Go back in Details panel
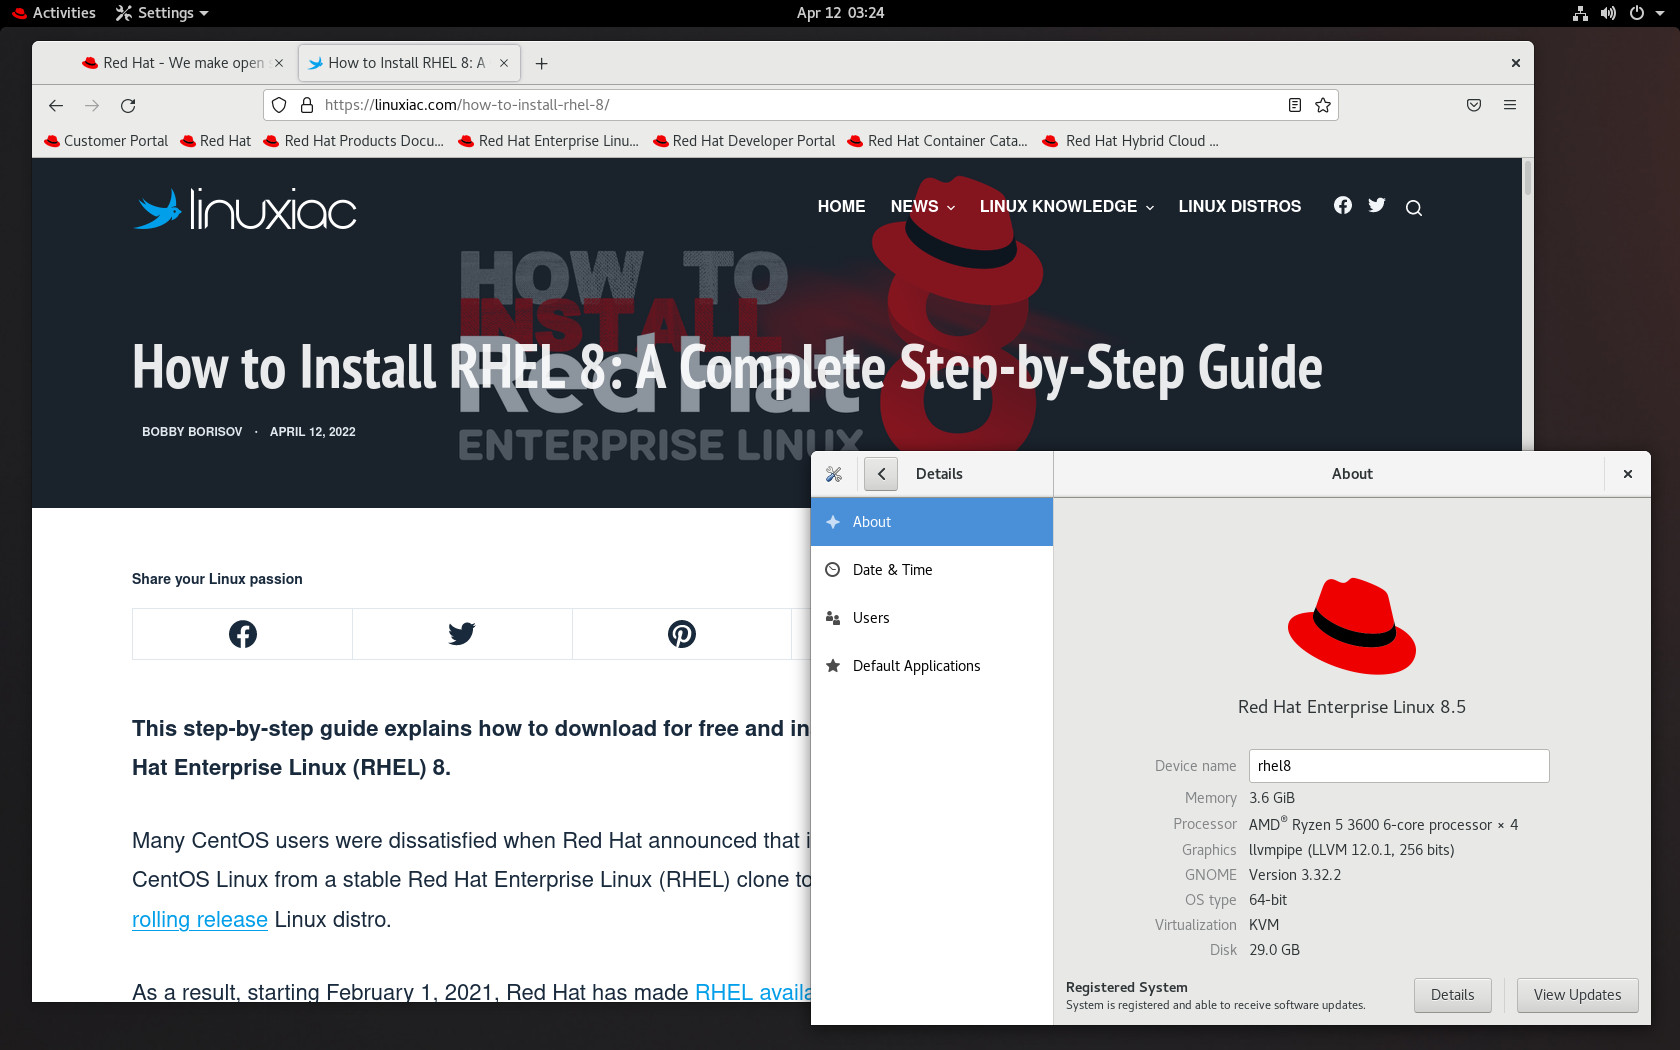 pos(881,474)
